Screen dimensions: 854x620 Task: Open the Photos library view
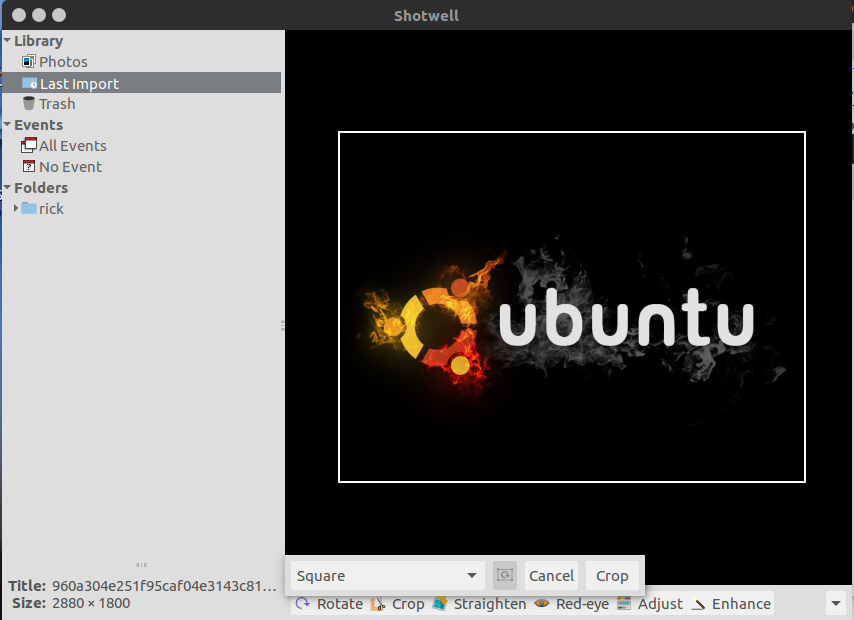coord(61,61)
